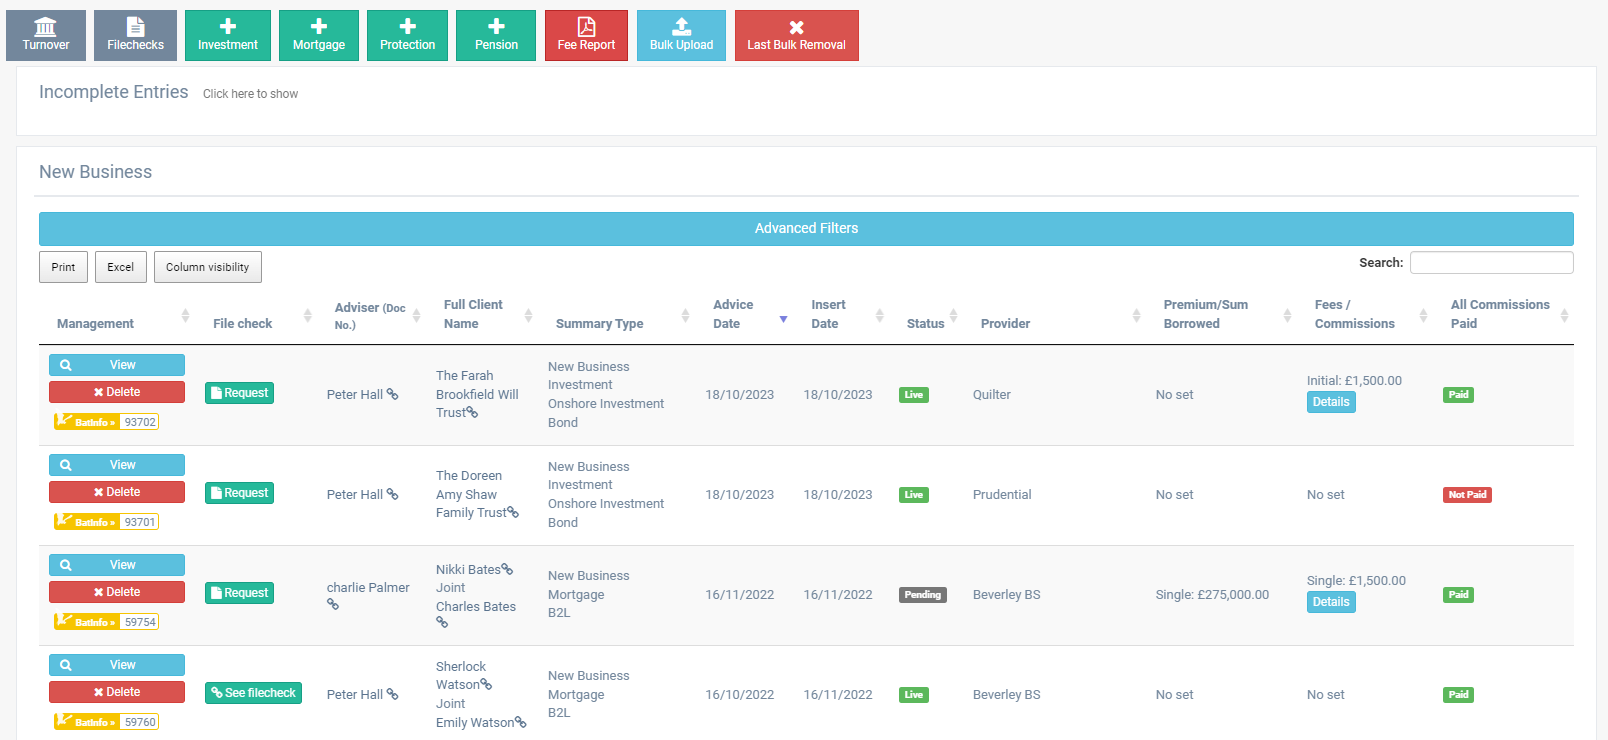This screenshot has height=740, width=1608.
Task: Add a new Investment entry
Action: [228, 36]
